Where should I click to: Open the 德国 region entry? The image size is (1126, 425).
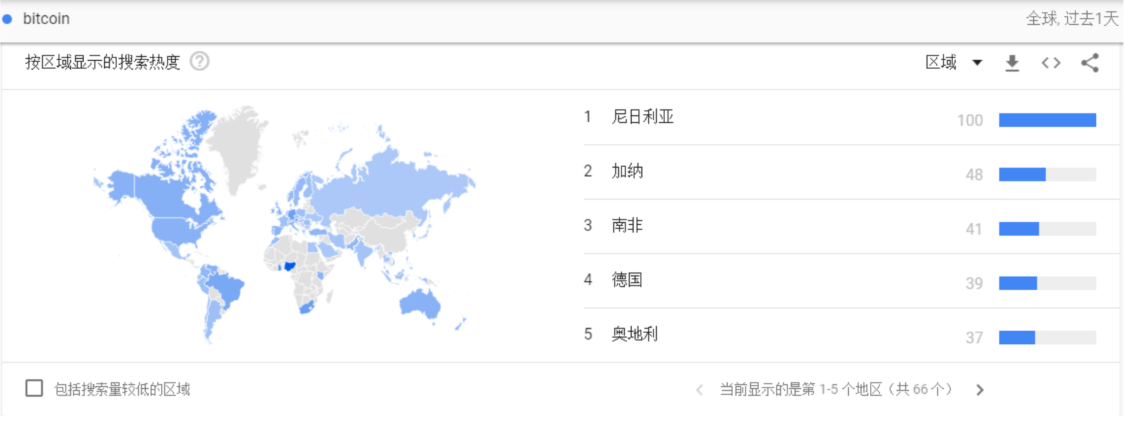(628, 279)
